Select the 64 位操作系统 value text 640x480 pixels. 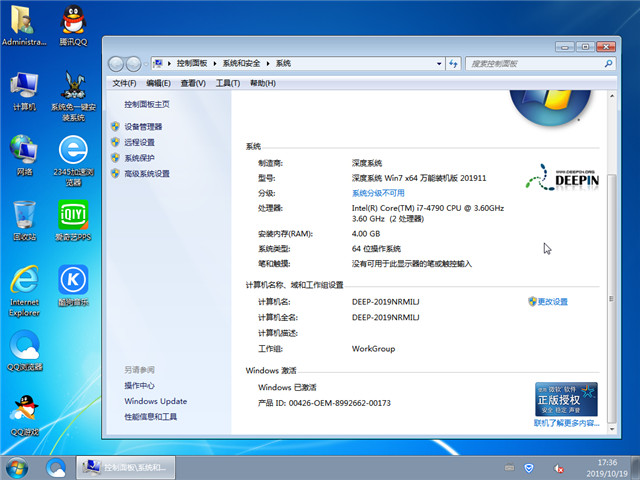376,249
